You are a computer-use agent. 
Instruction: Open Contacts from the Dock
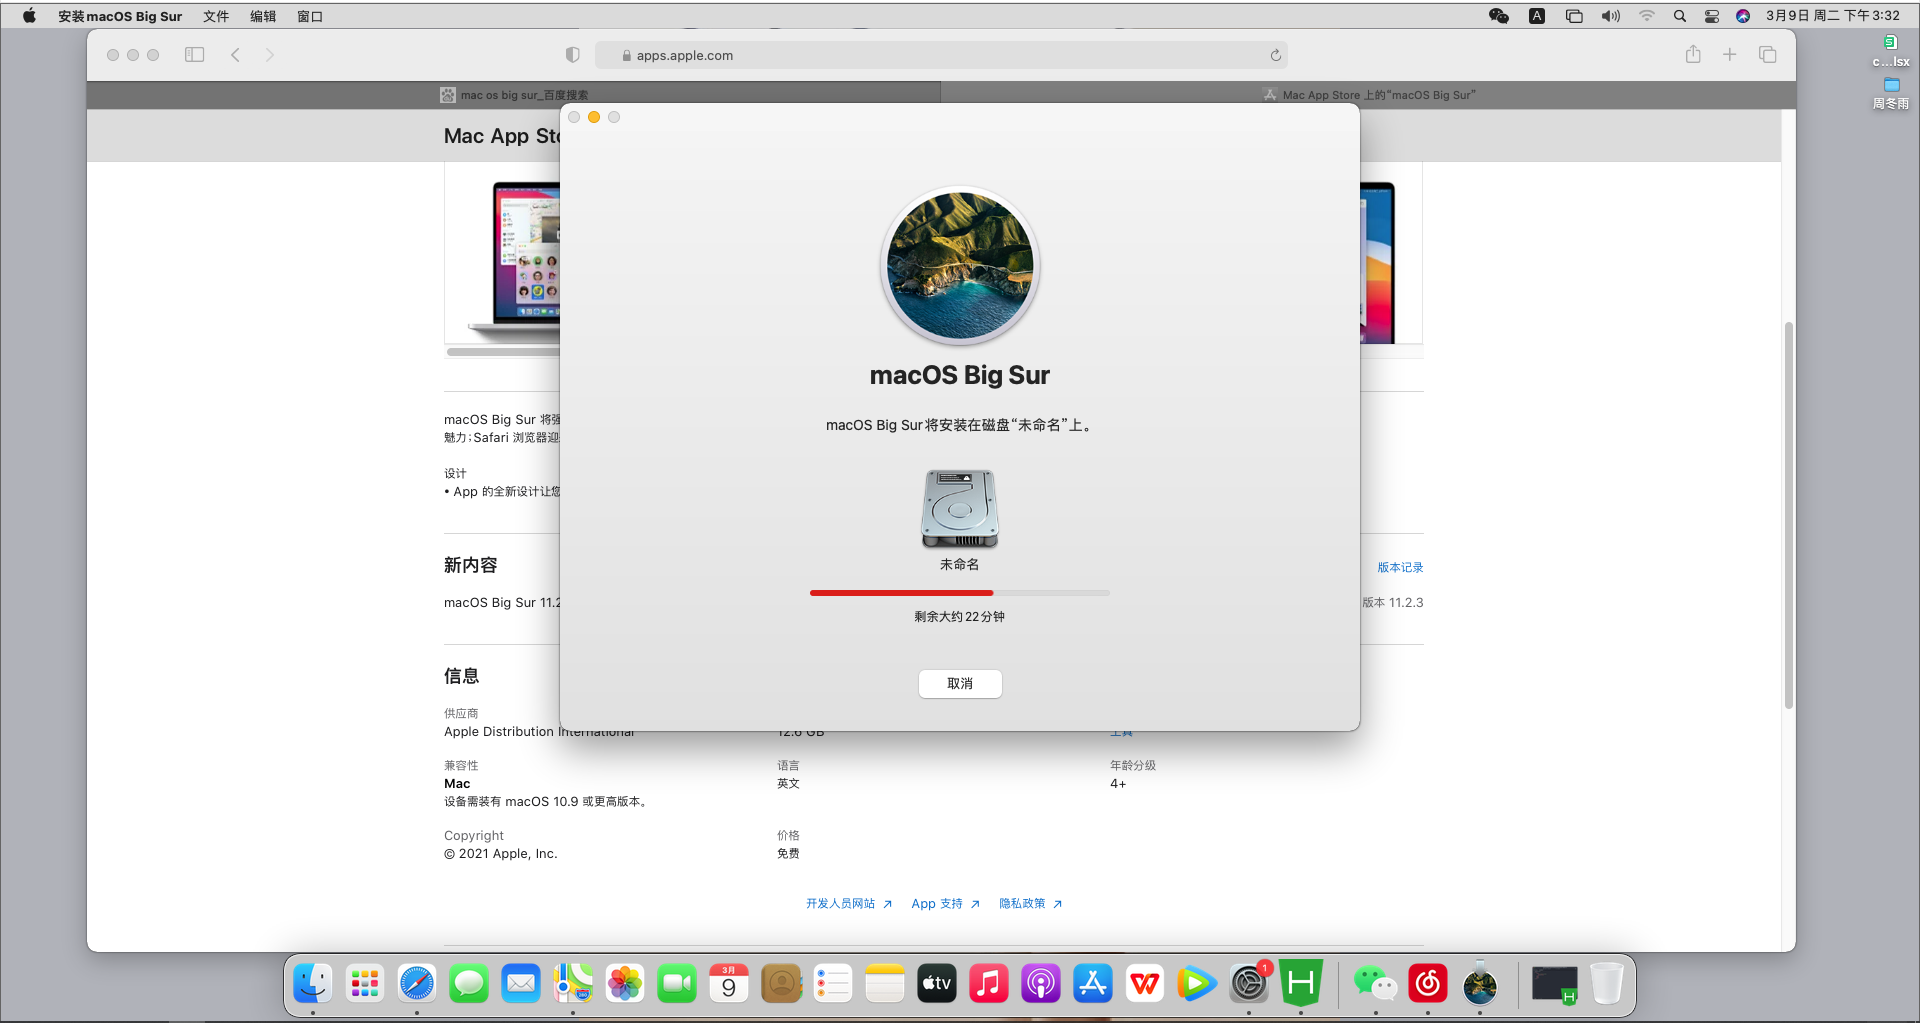tap(781, 984)
